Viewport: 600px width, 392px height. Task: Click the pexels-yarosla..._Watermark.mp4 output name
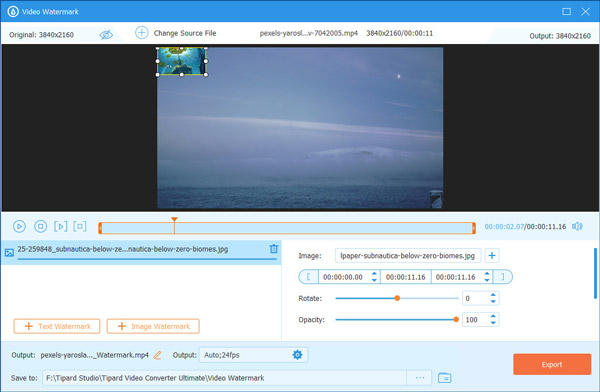click(x=95, y=355)
